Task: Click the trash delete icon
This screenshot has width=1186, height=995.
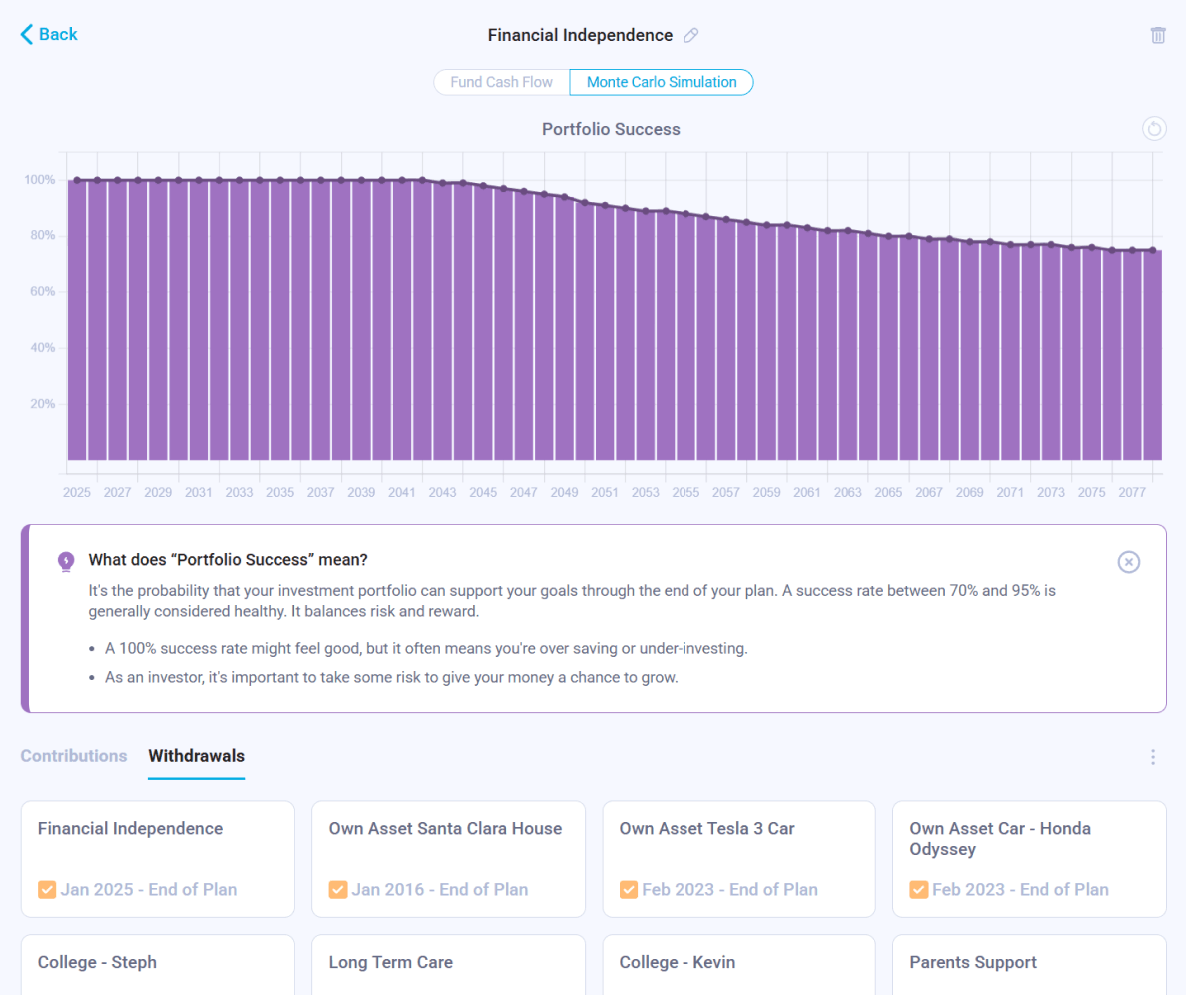Action: coord(1158,35)
